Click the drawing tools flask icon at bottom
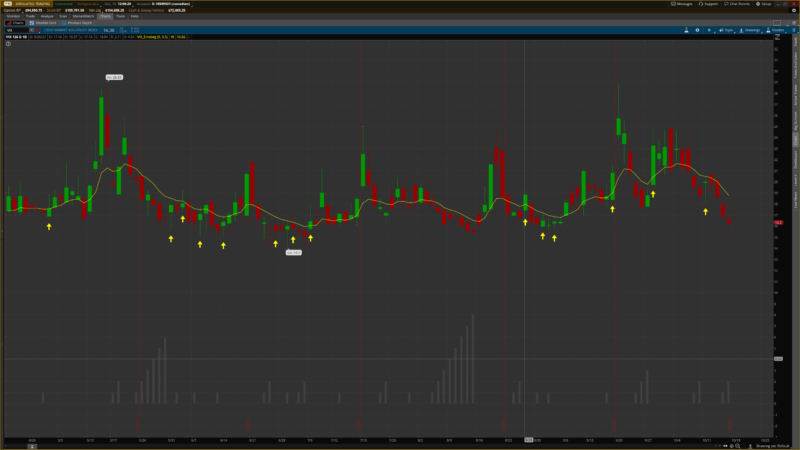Screen dimensions: 800x450 pos(750,446)
